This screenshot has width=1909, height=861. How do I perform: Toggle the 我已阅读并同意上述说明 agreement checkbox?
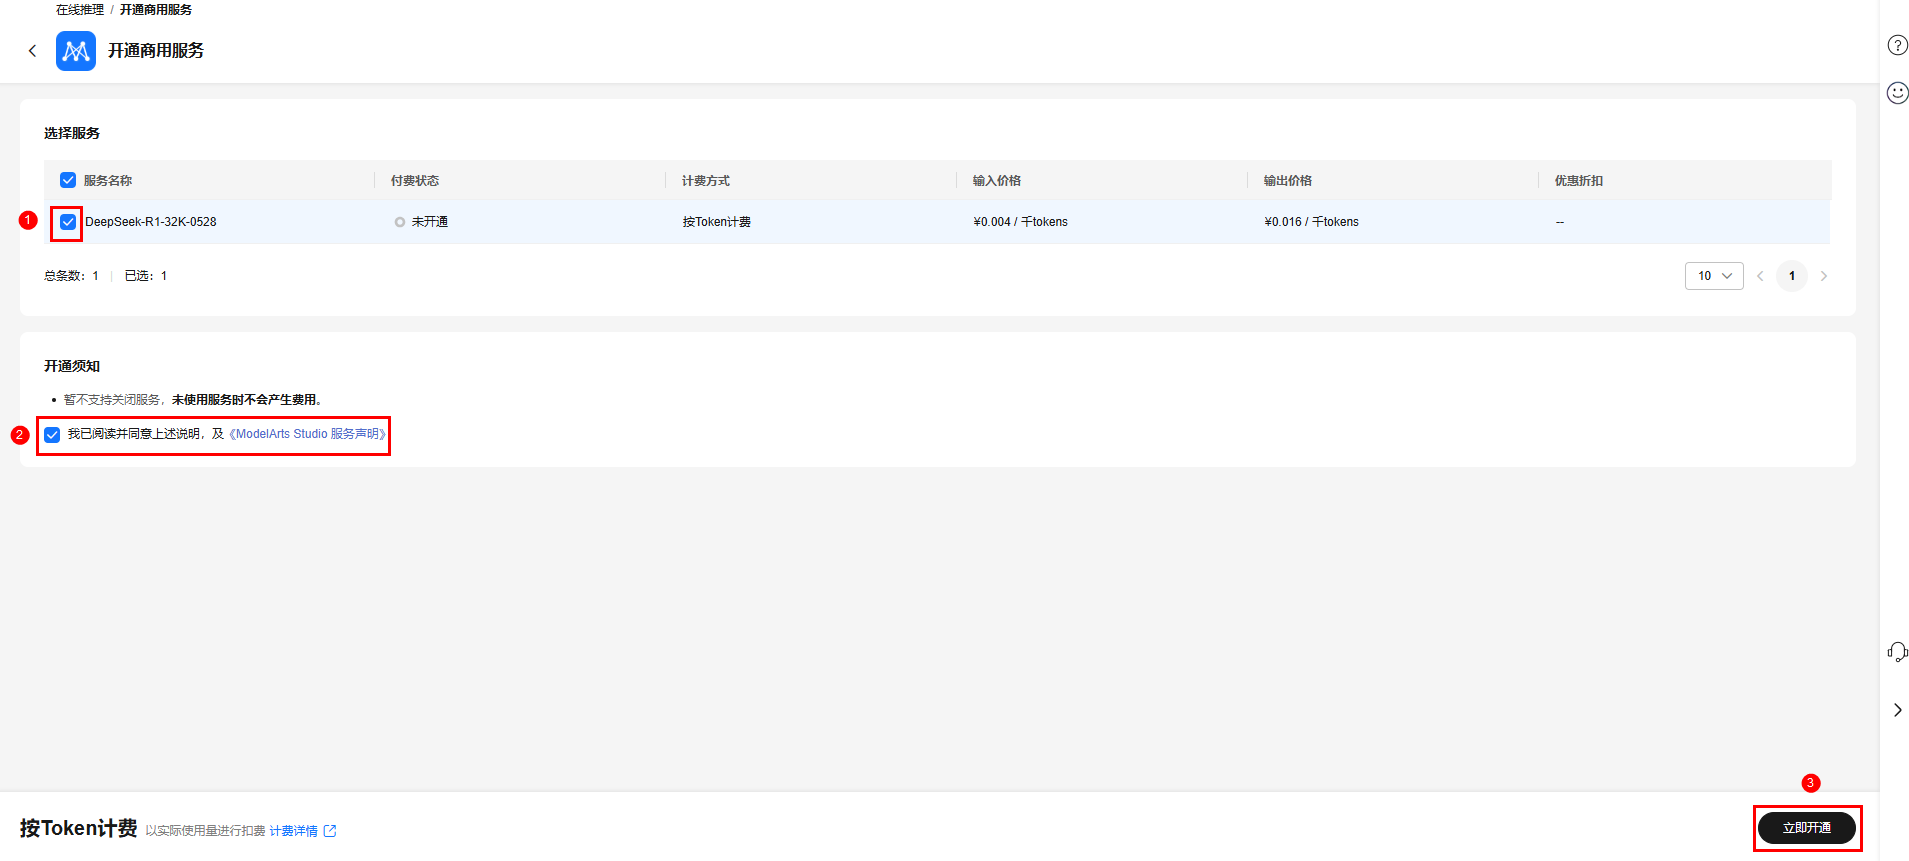52,435
